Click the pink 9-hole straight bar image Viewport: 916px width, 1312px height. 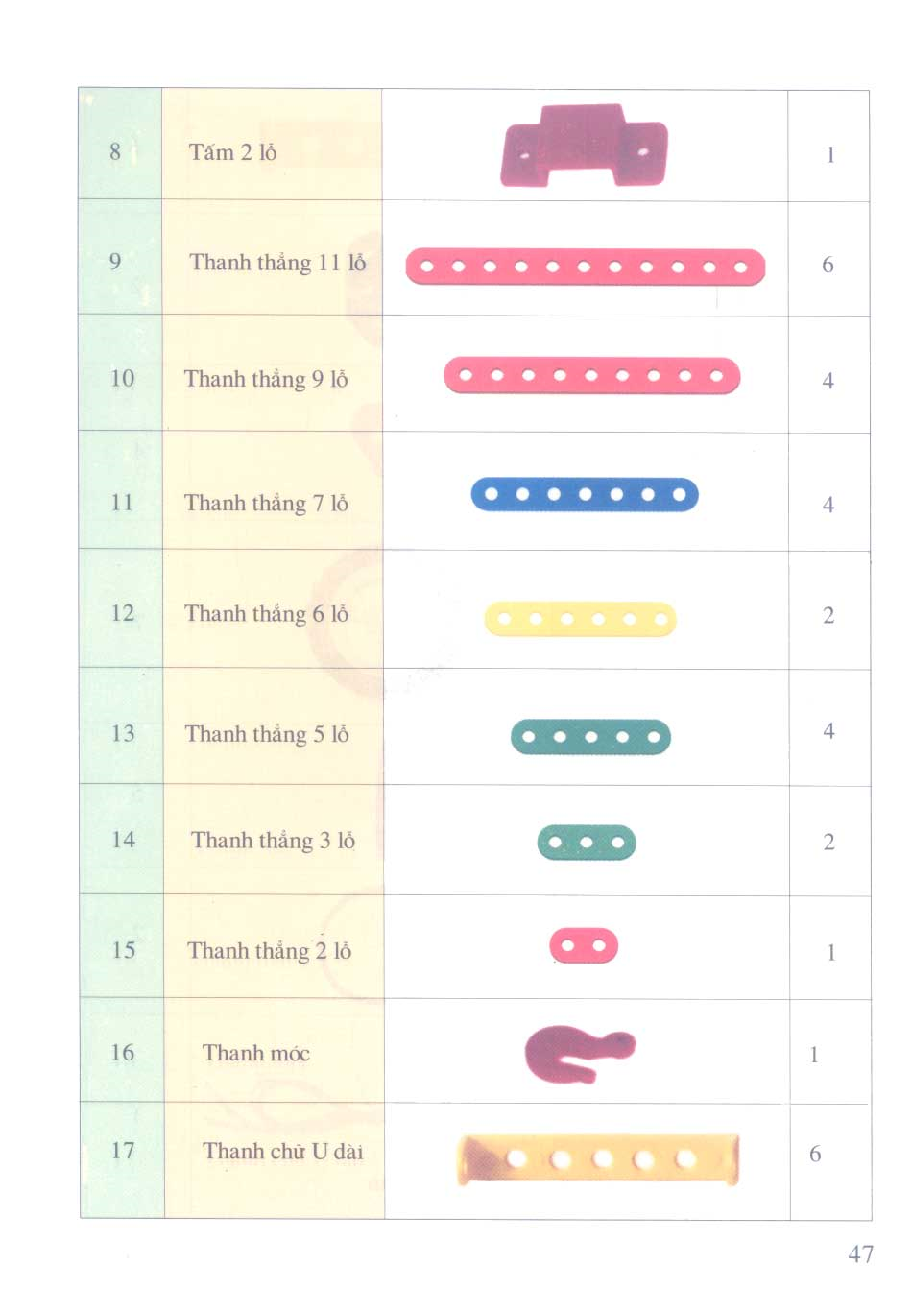(592, 376)
